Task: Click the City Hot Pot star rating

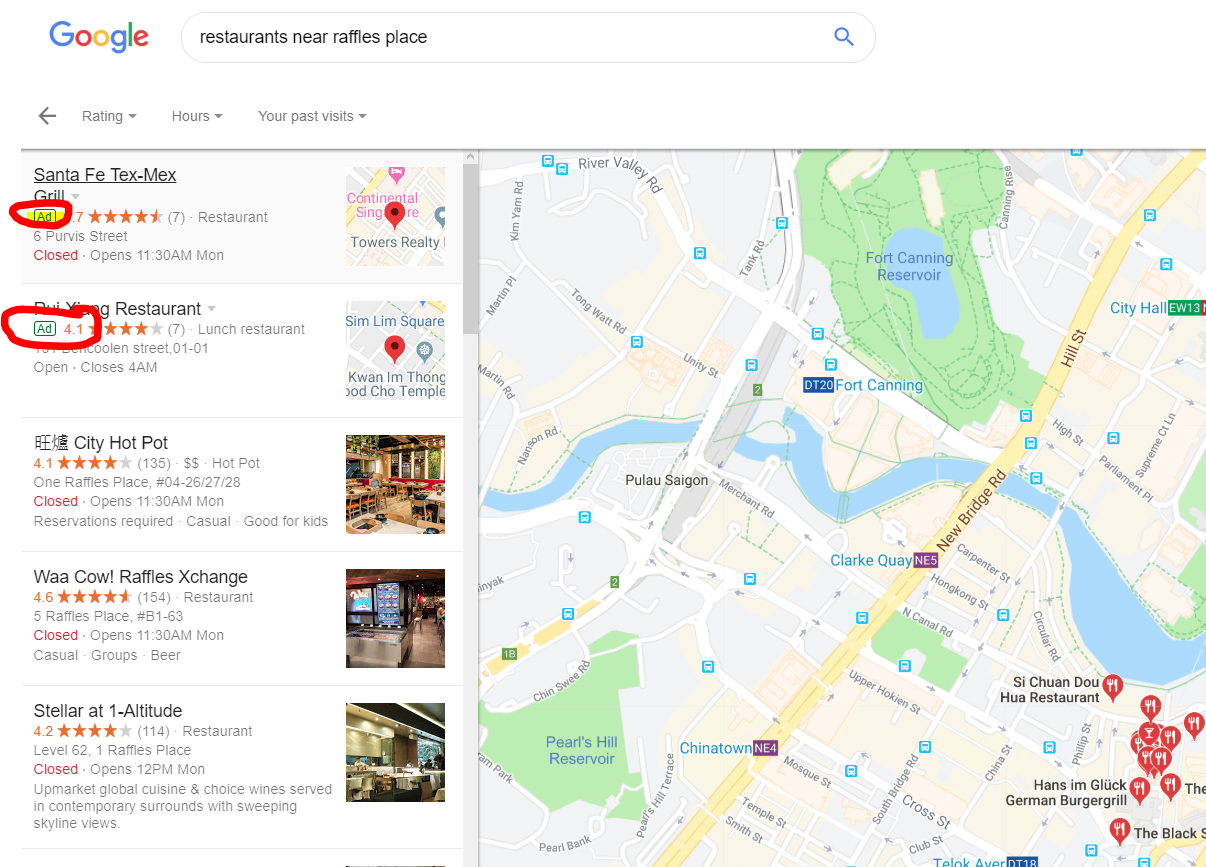Action: click(94, 463)
